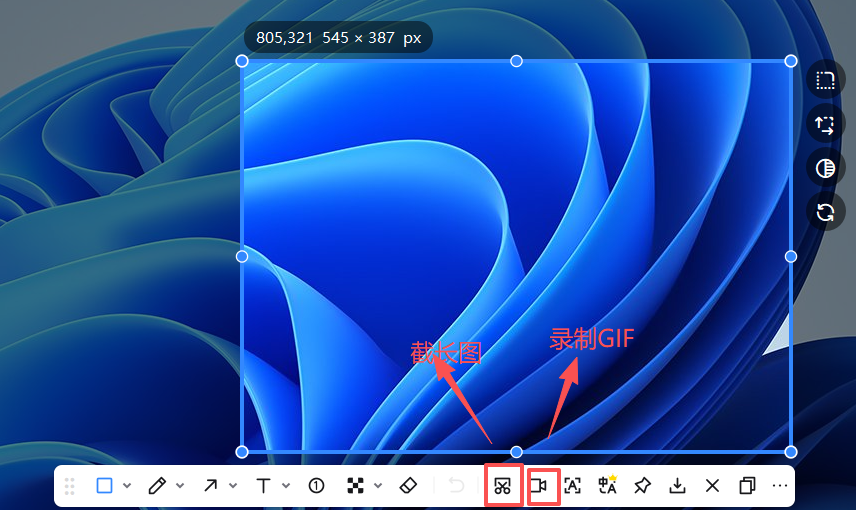Image resolution: width=856 pixels, height=510 pixels.
Task: Copy screenshot to clipboard icon
Action: click(x=747, y=485)
